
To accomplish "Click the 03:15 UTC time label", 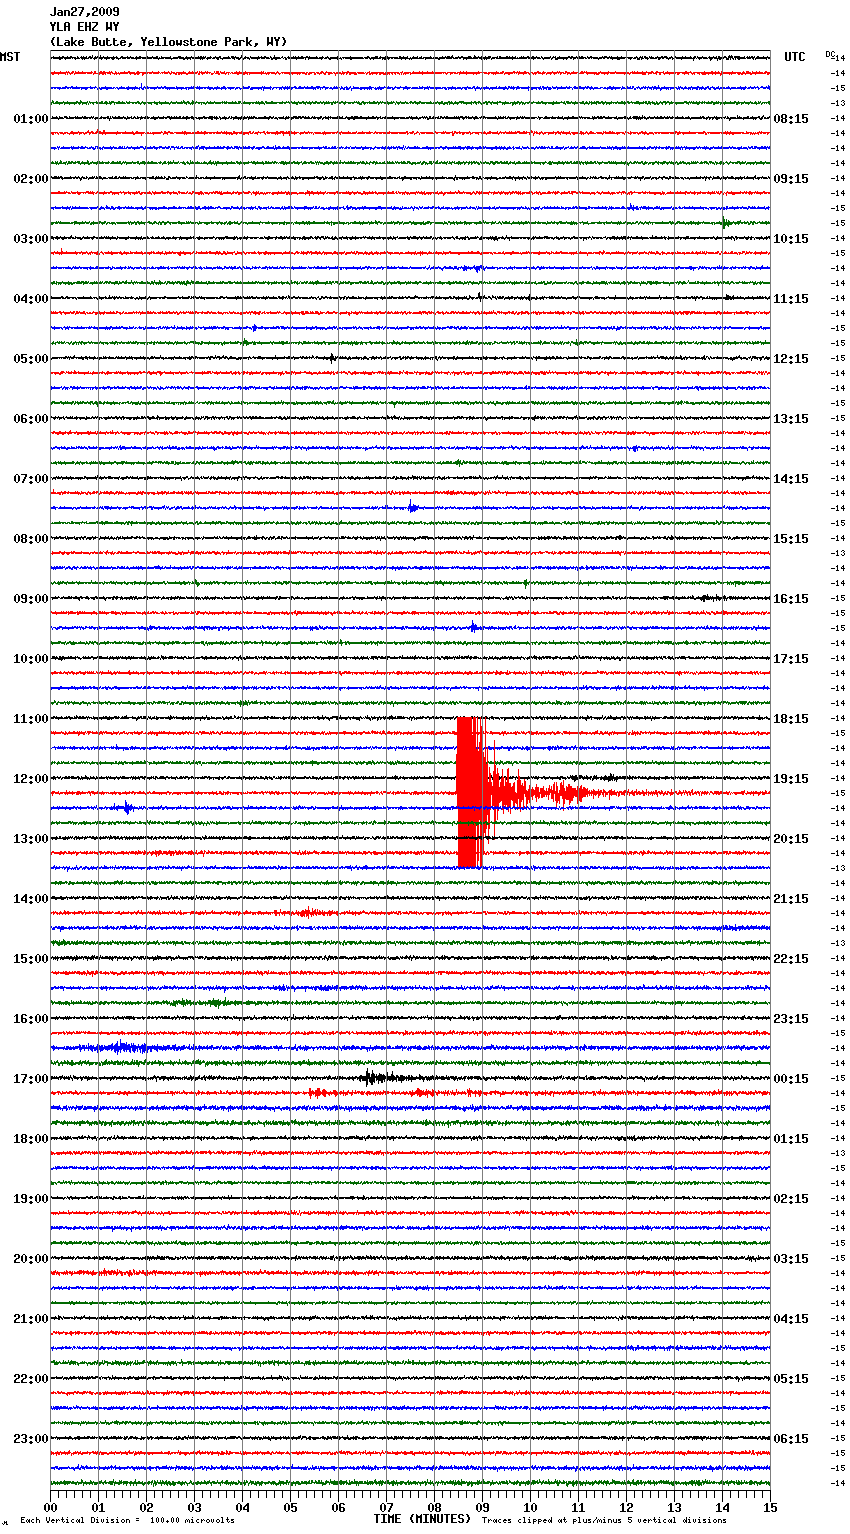I will point(791,1259).
